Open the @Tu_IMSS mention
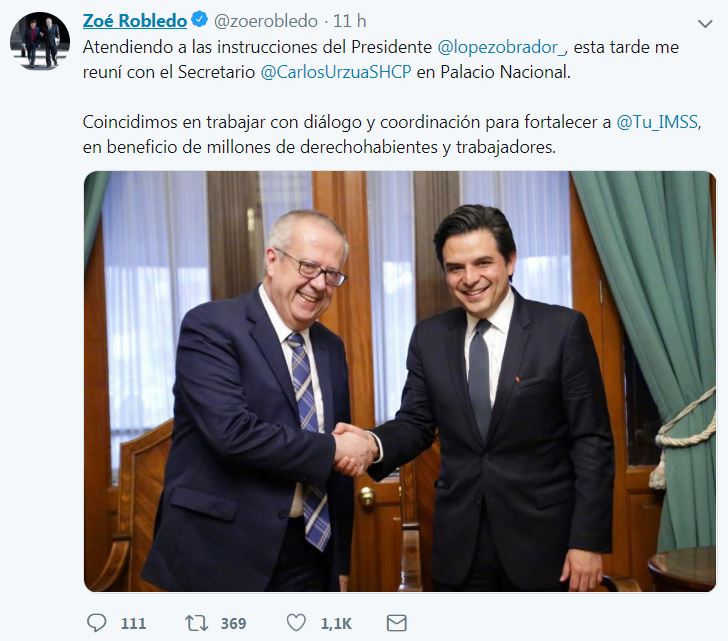The height and width of the screenshot is (641, 728). click(x=657, y=122)
